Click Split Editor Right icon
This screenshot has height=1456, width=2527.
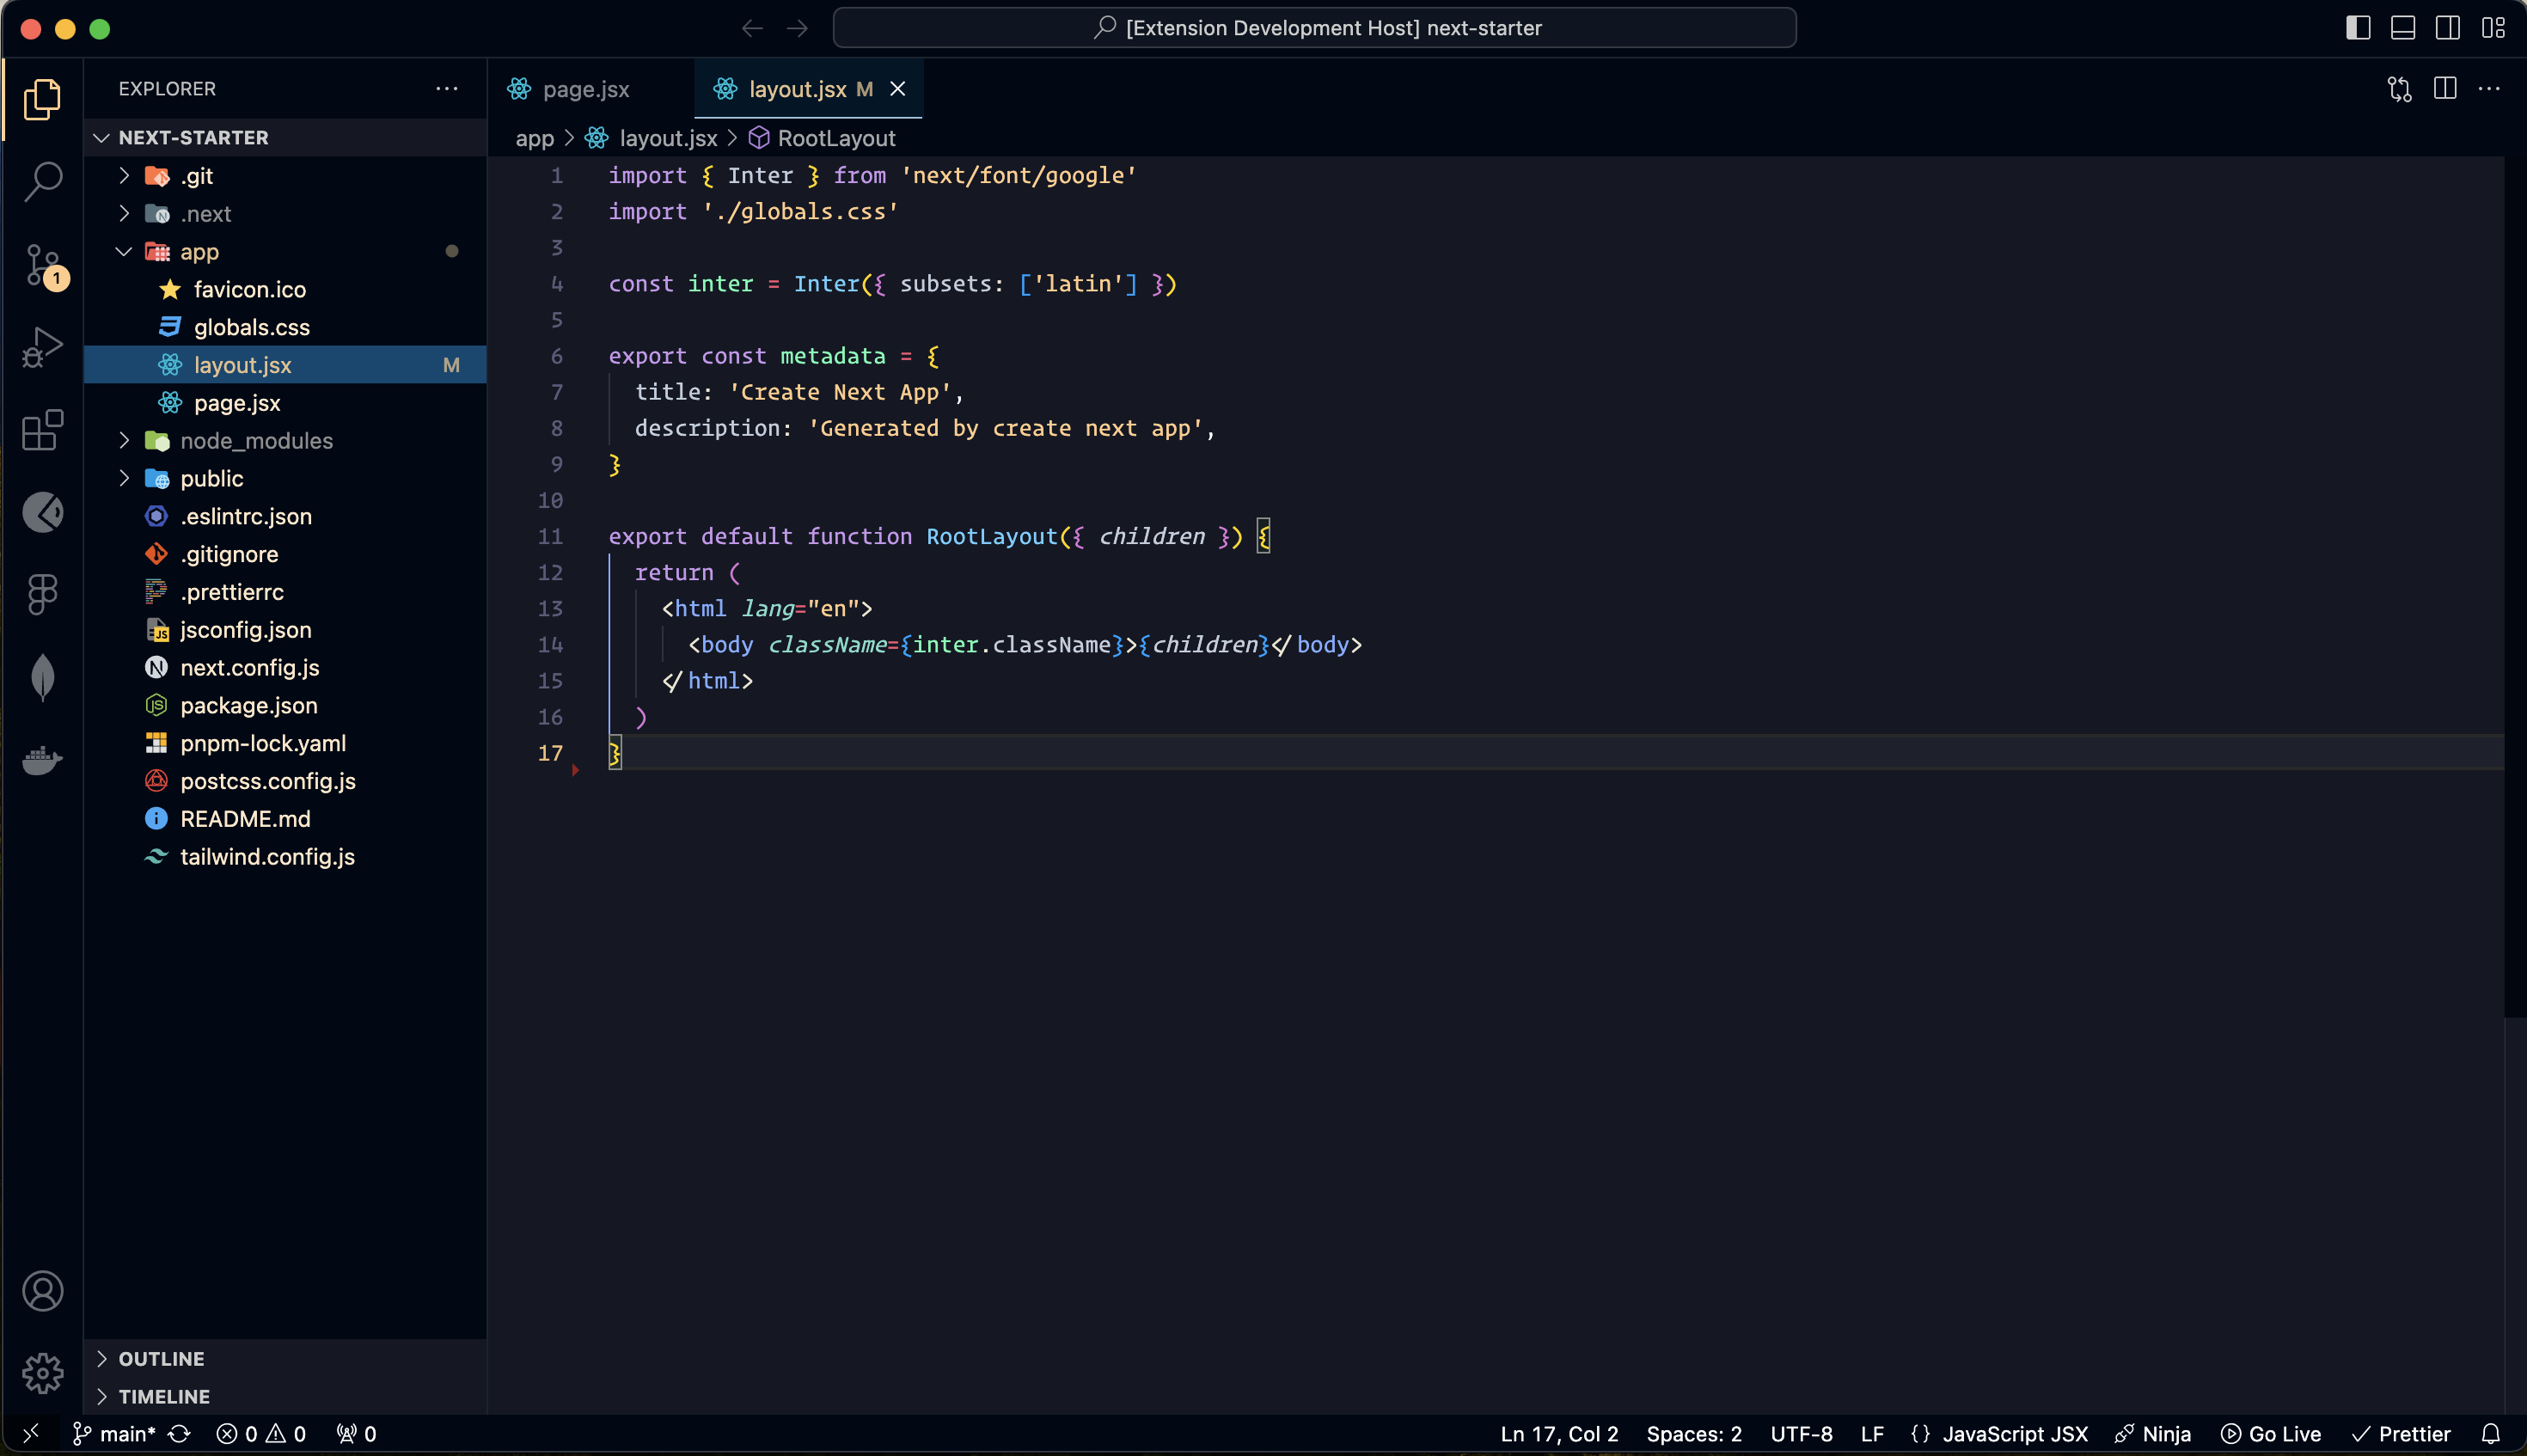pyautogui.click(x=2444, y=89)
